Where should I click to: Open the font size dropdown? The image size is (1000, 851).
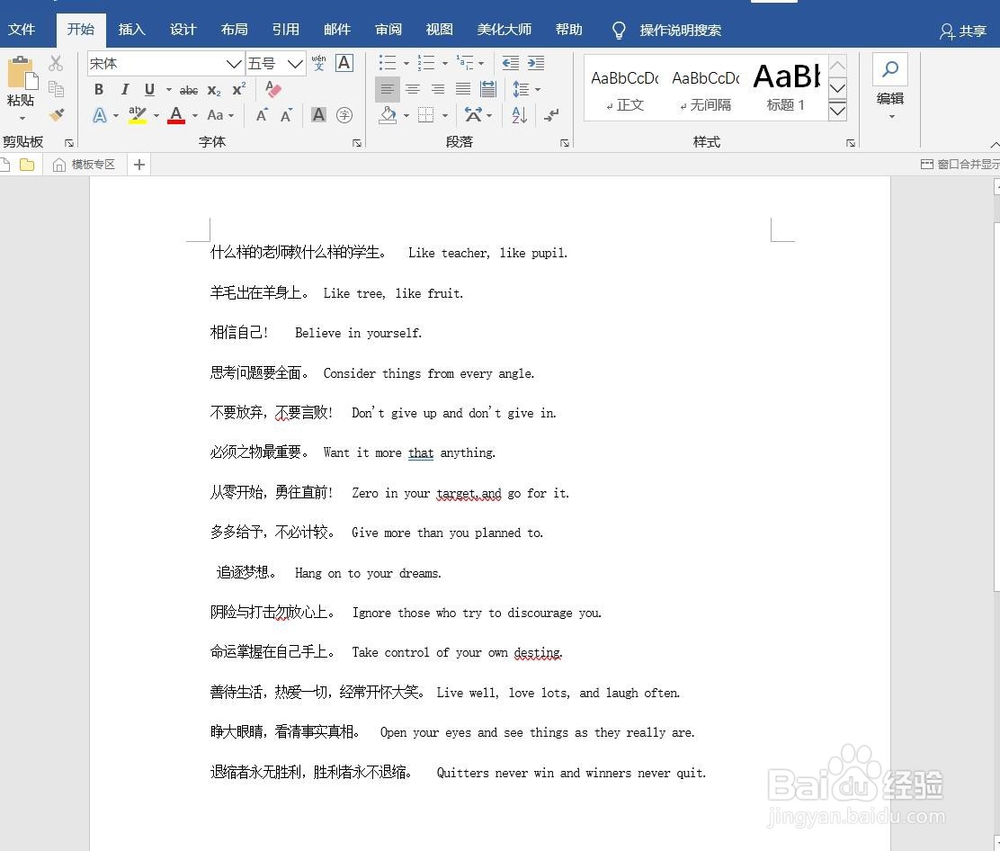click(293, 62)
